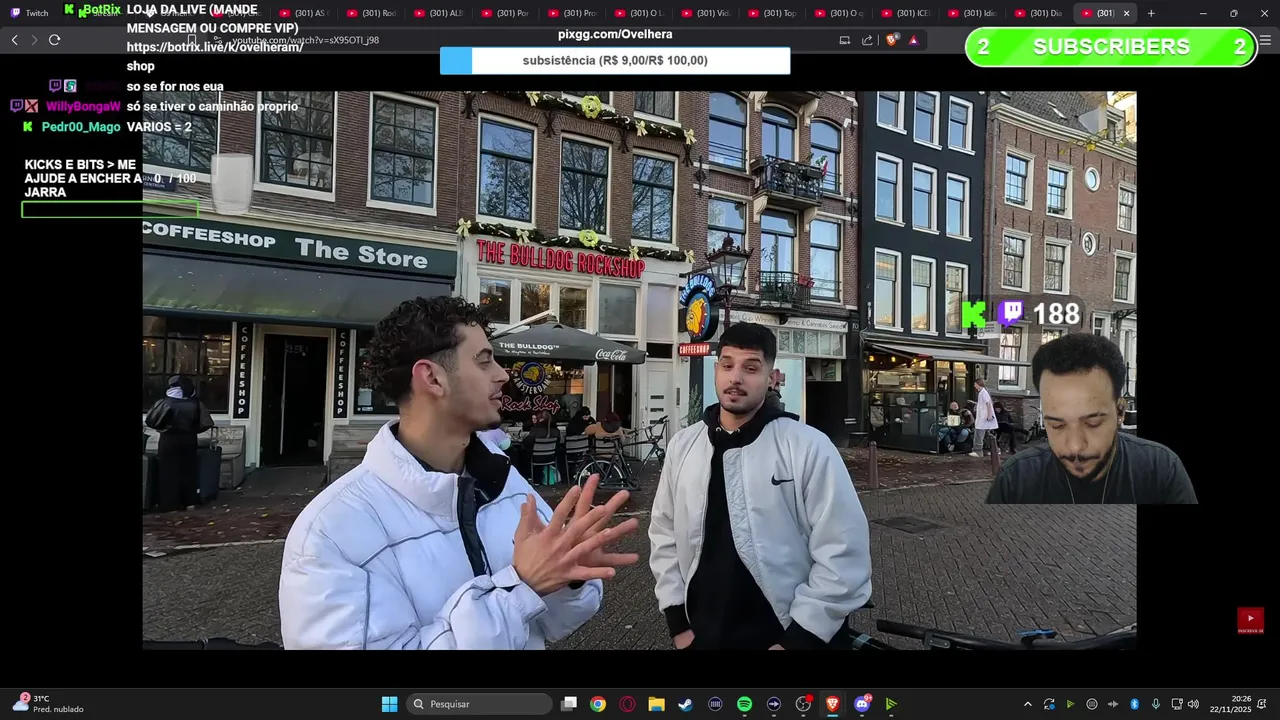Click the Bluetooth tray icon
1280x720 pixels.
point(1135,704)
